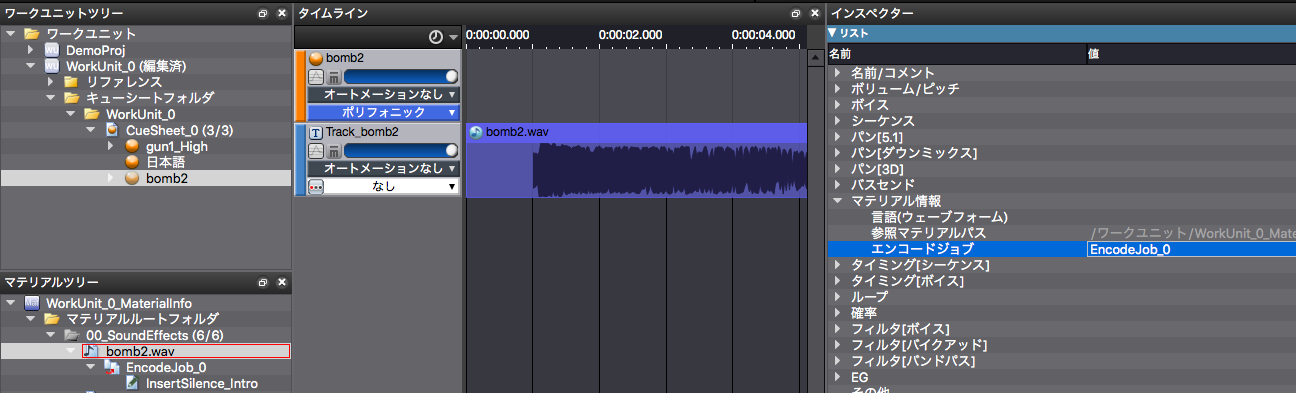Expand 名前/コメント in the inspector

point(837,73)
